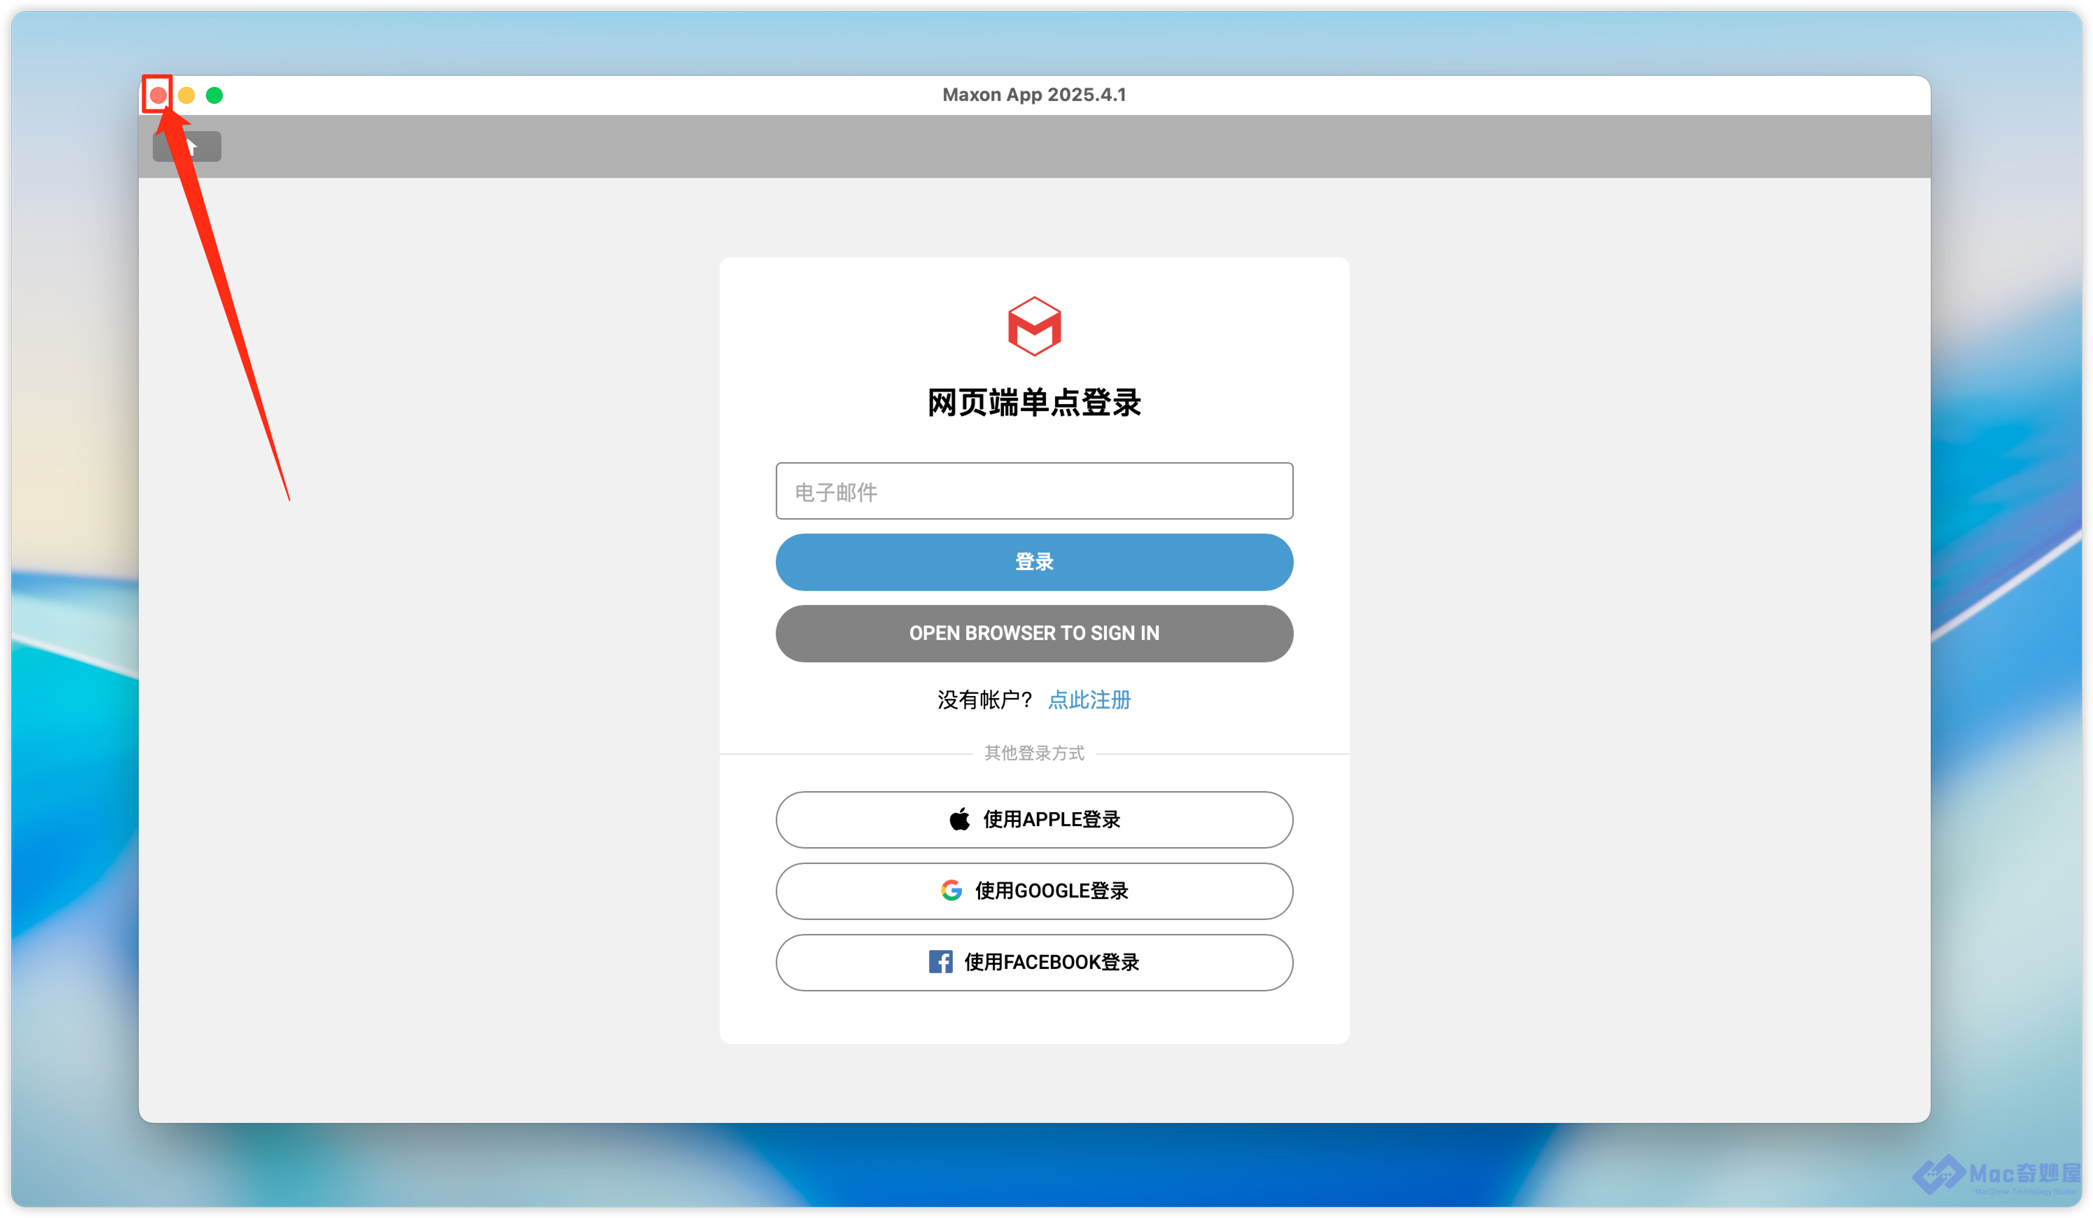Open the 点此注册 registration link
Image resolution: width=2093 pixels, height=1218 pixels.
pyautogui.click(x=1088, y=700)
